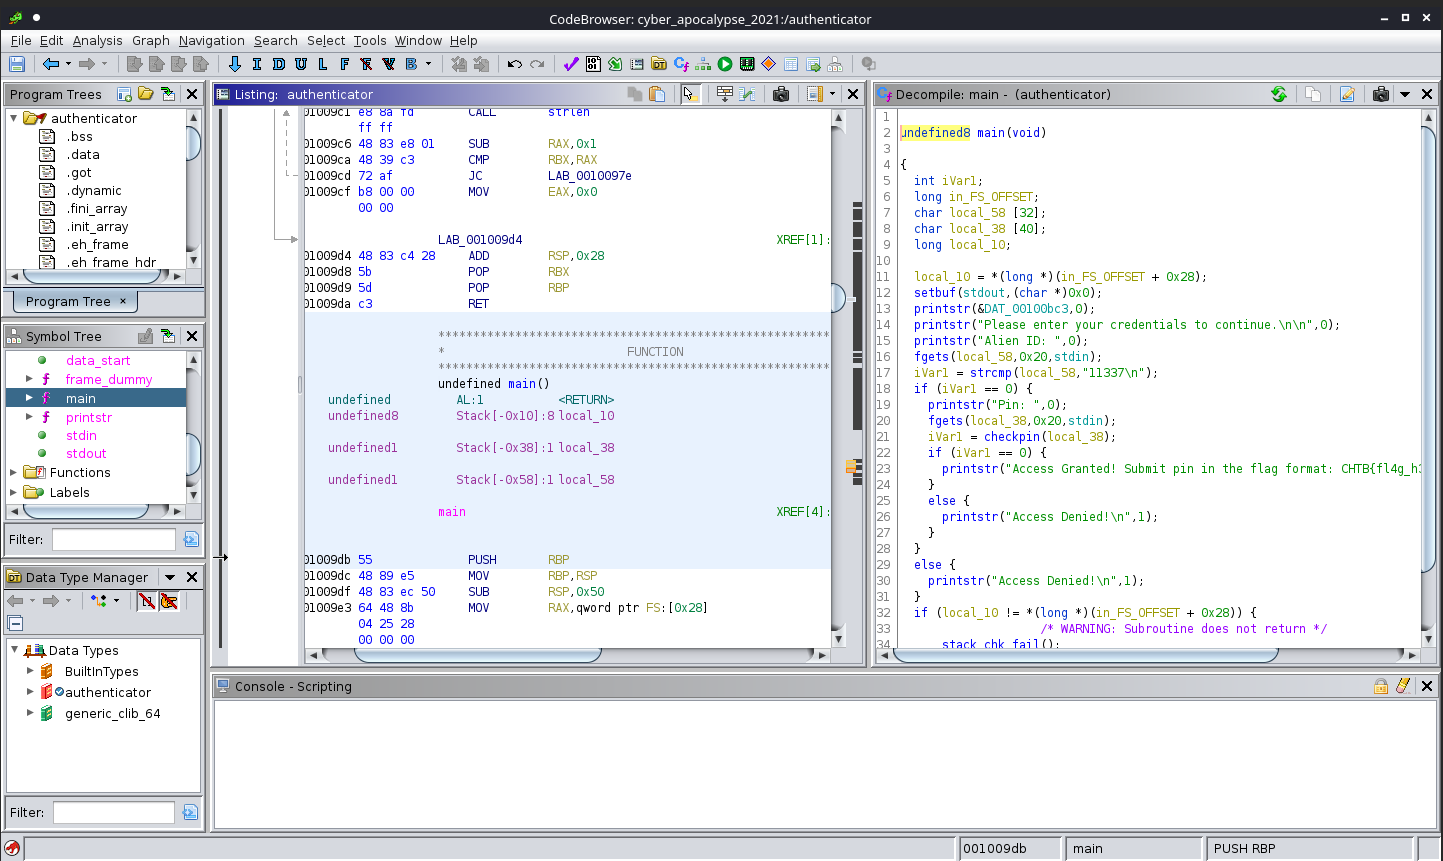
Task: Select the .got section in Program Trees
Action: click(x=79, y=173)
